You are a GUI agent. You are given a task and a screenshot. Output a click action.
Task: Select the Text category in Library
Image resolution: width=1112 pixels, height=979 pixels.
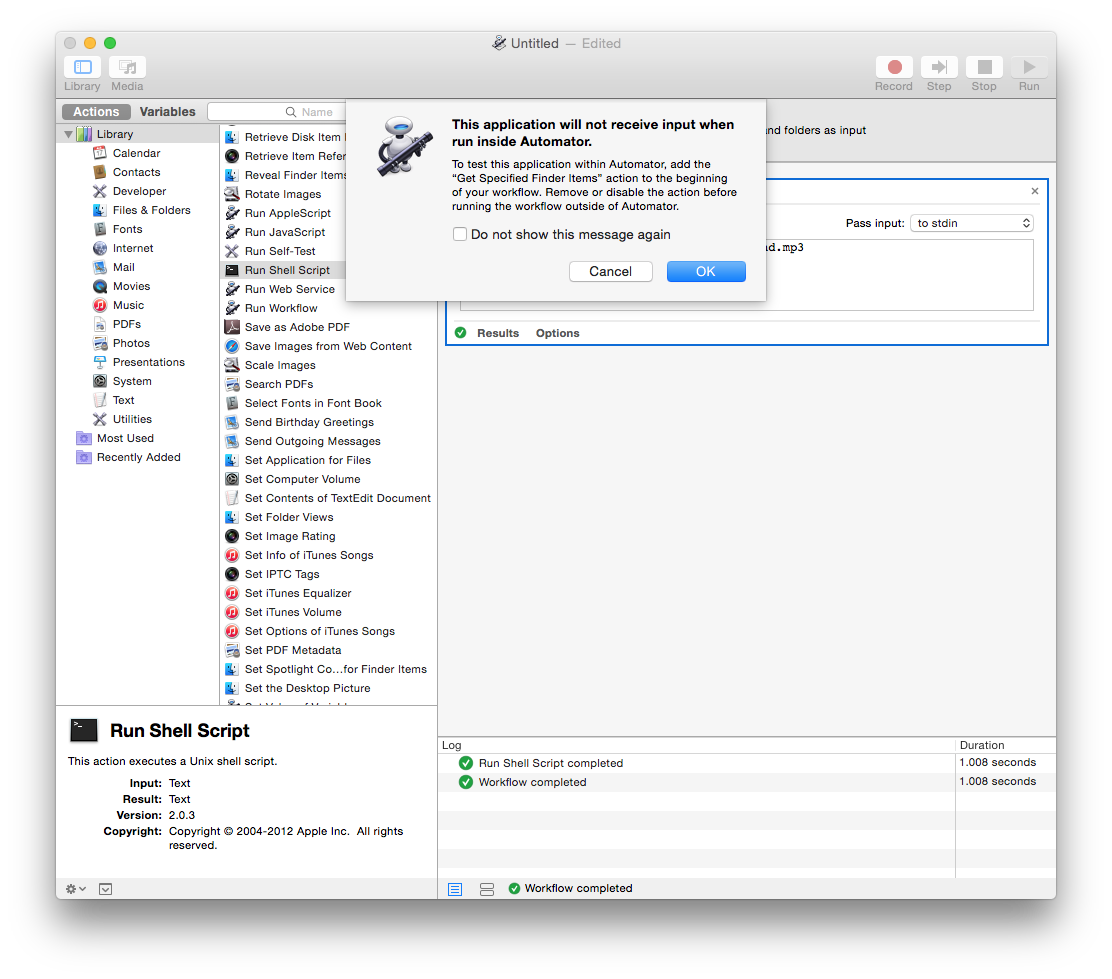pyautogui.click(x=123, y=400)
